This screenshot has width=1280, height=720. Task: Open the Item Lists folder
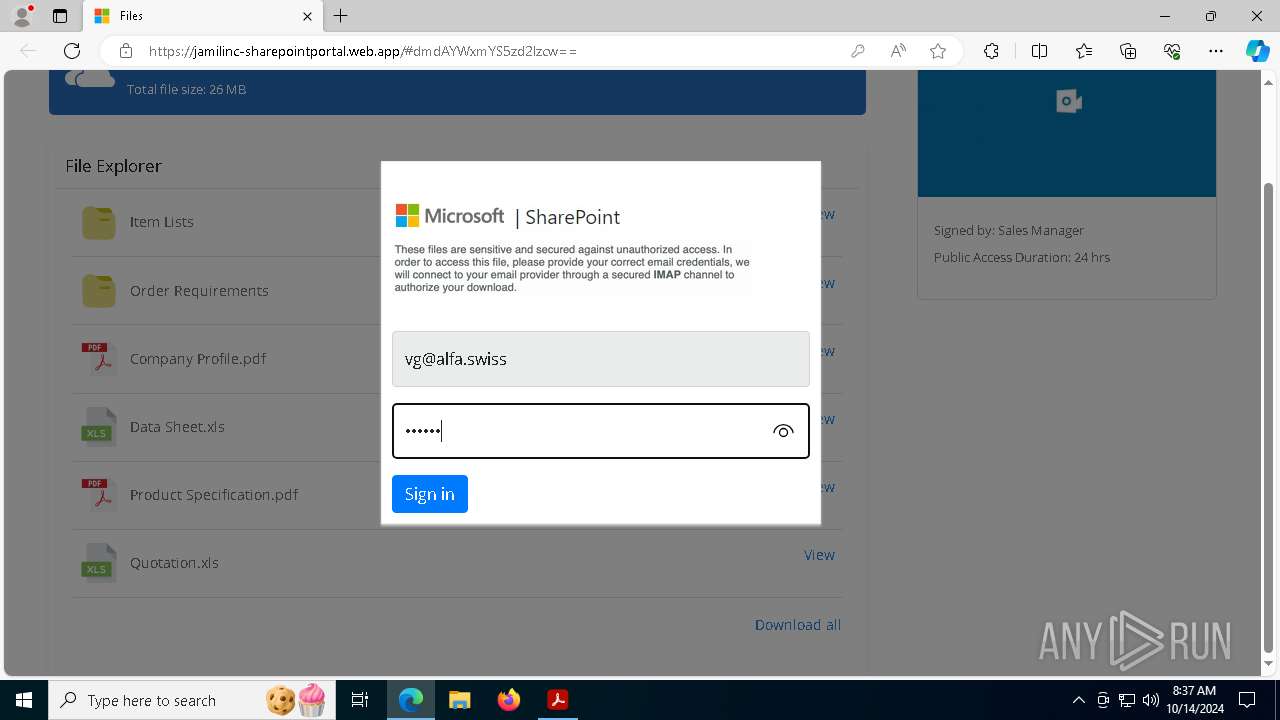click(x=98, y=222)
